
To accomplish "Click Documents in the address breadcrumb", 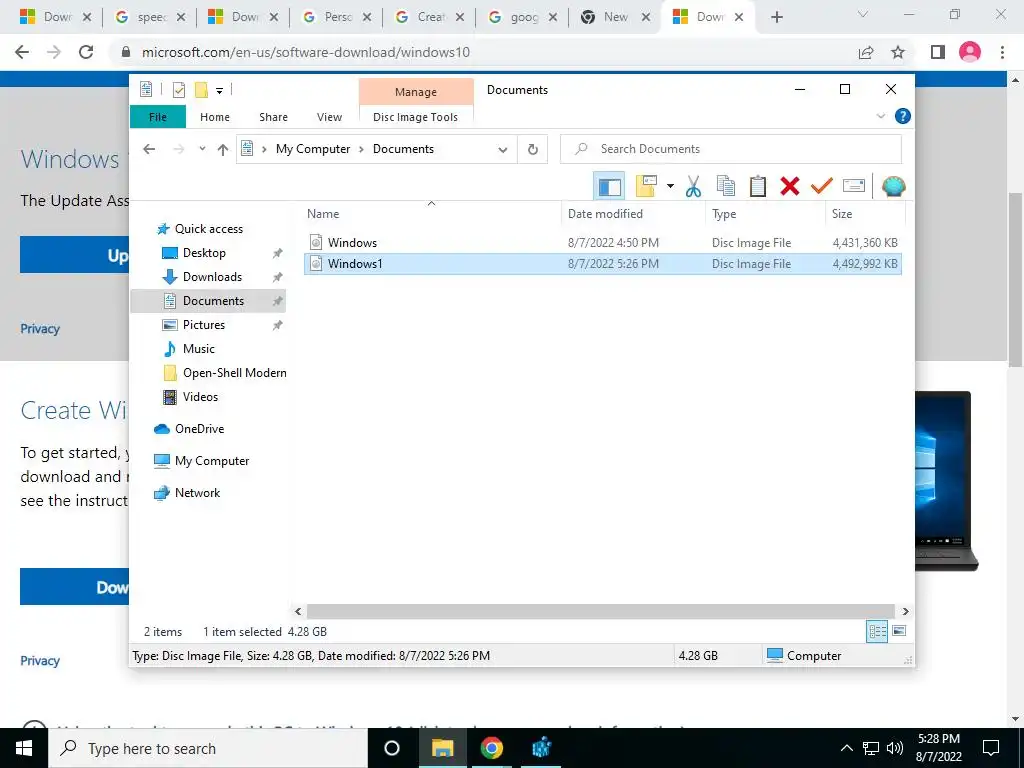I will (403, 149).
